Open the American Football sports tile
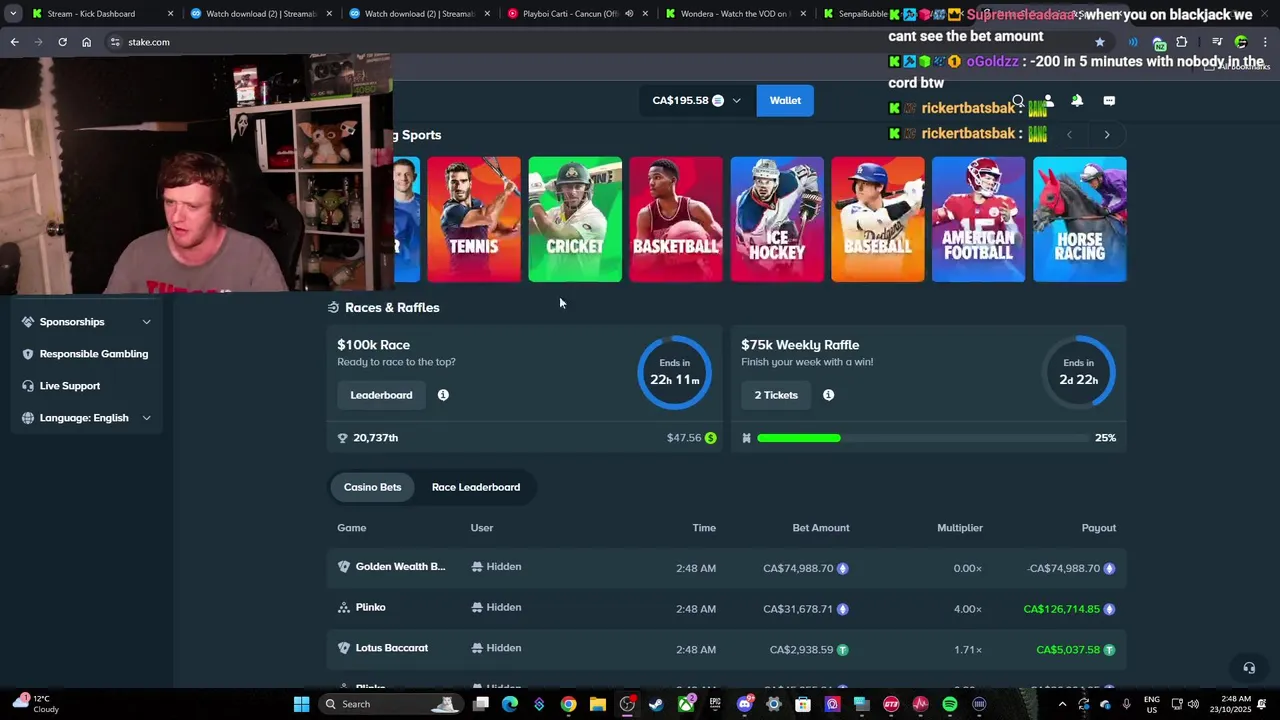The image size is (1280, 720). 979,219
